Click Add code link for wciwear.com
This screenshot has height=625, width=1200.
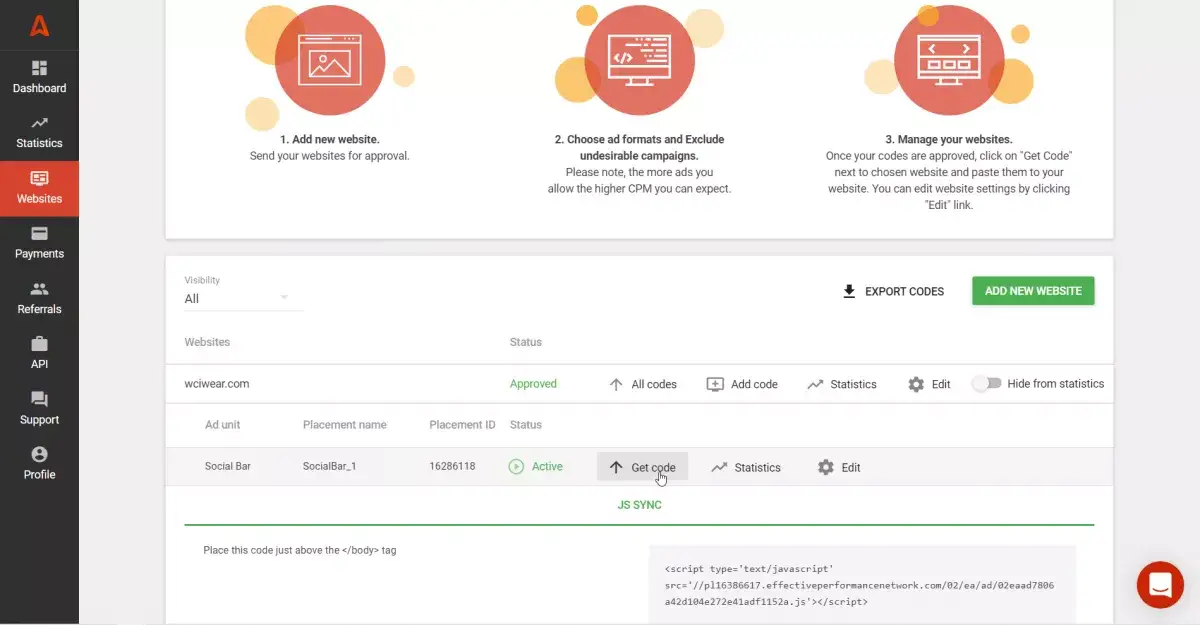[742, 384]
